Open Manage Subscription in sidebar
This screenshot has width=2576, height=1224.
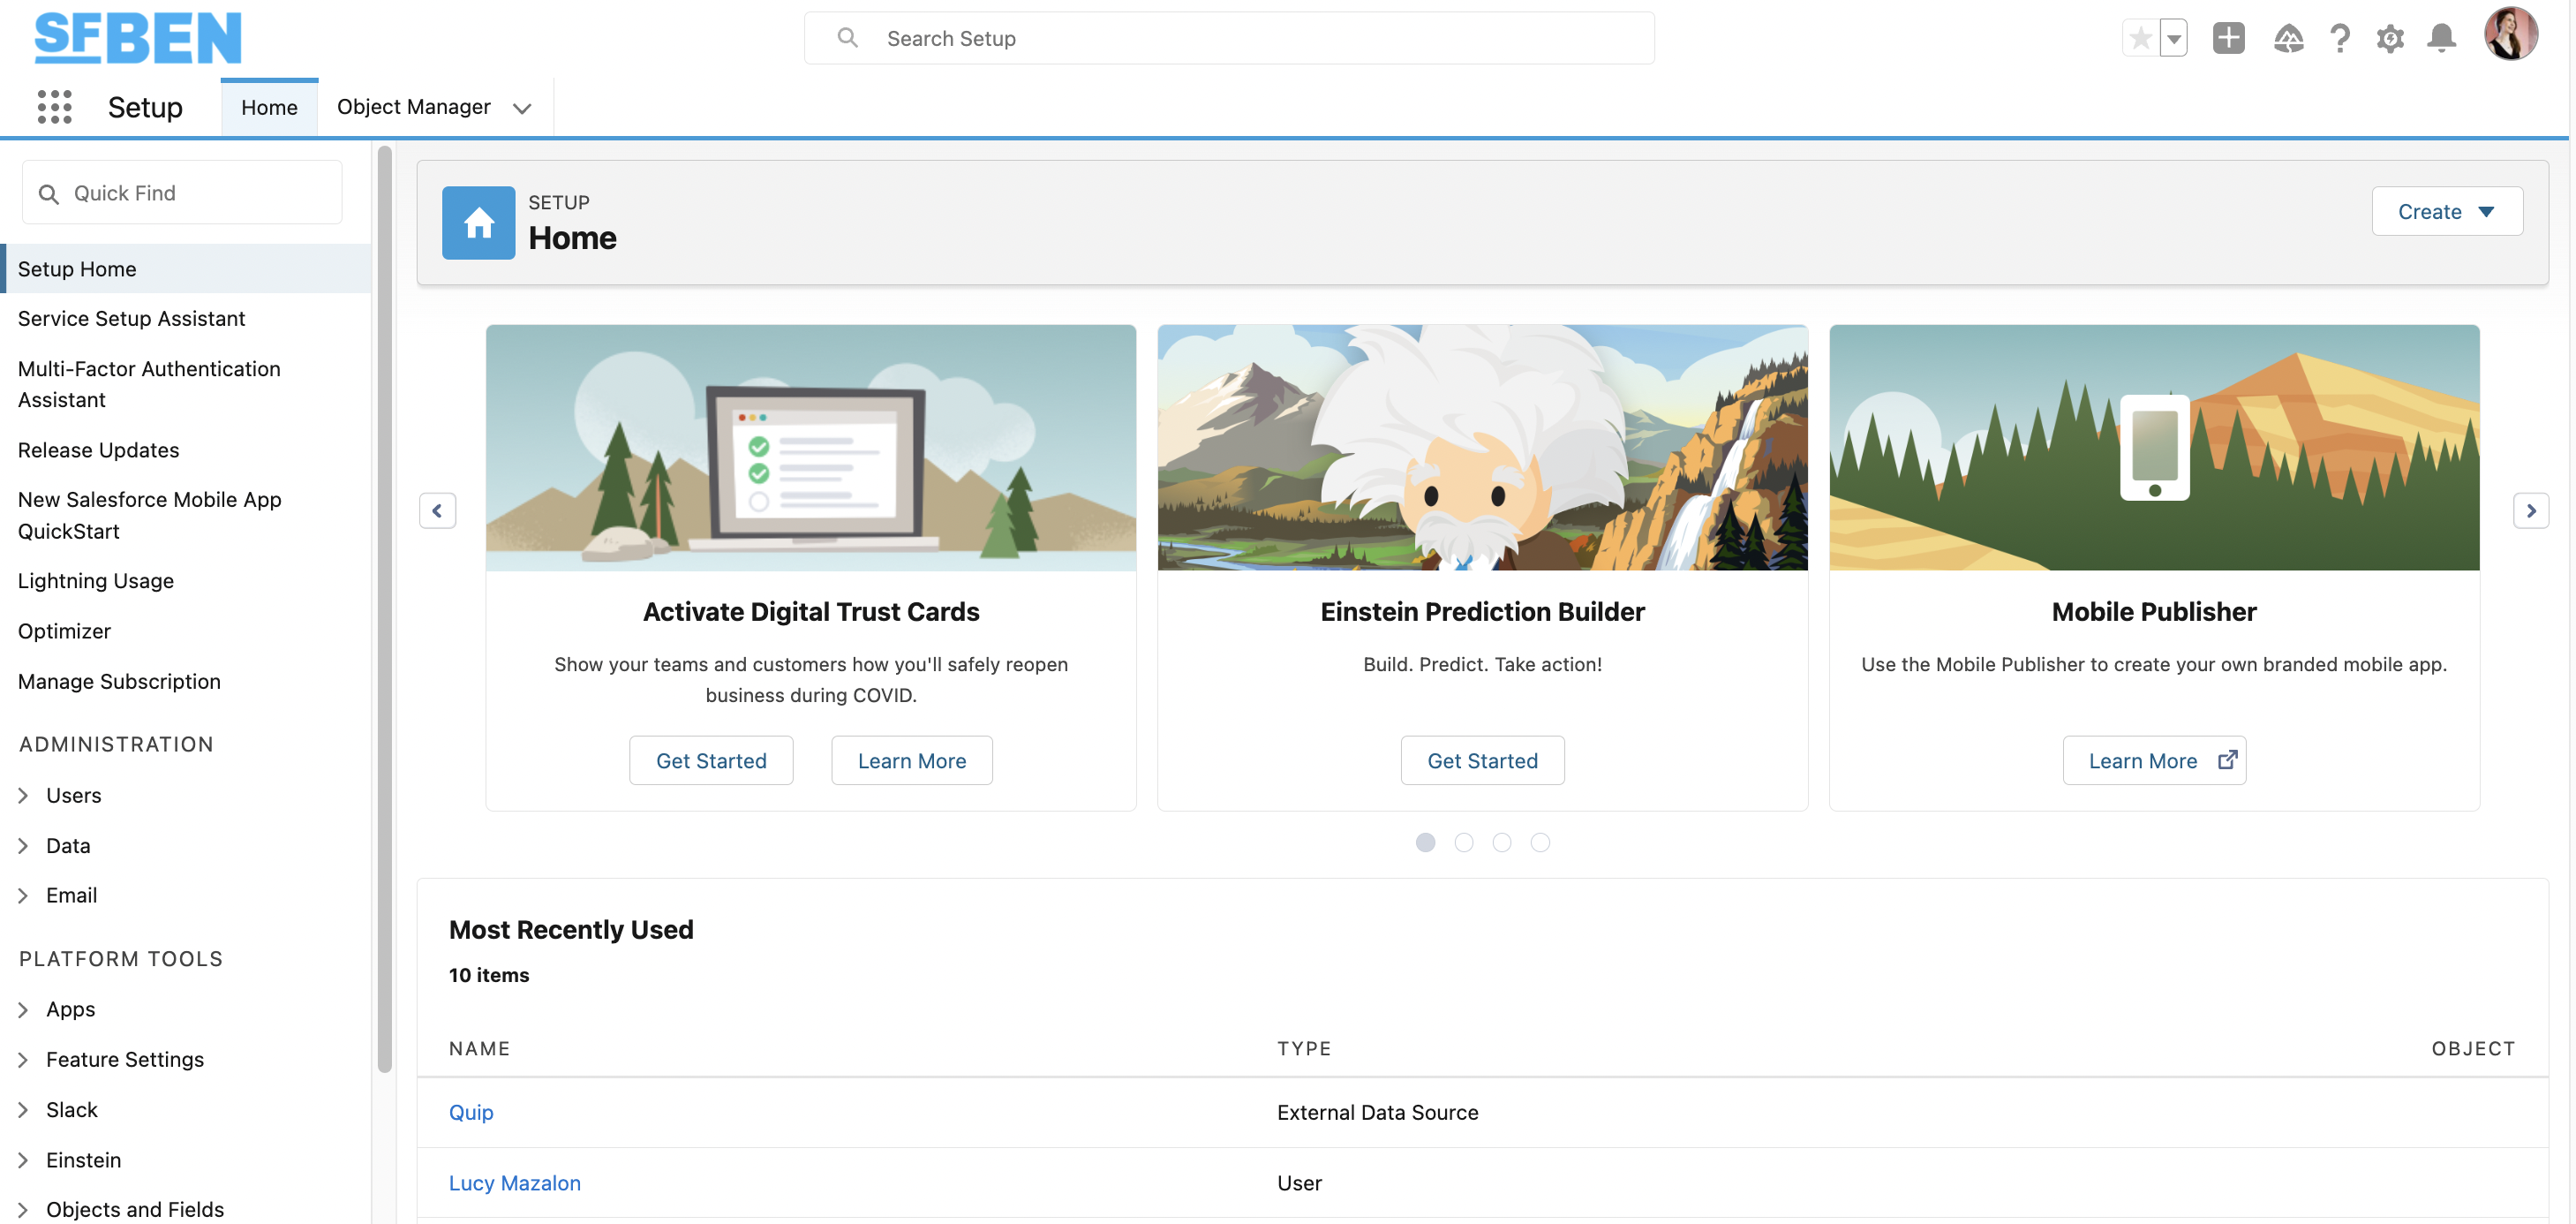pos(119,681)
